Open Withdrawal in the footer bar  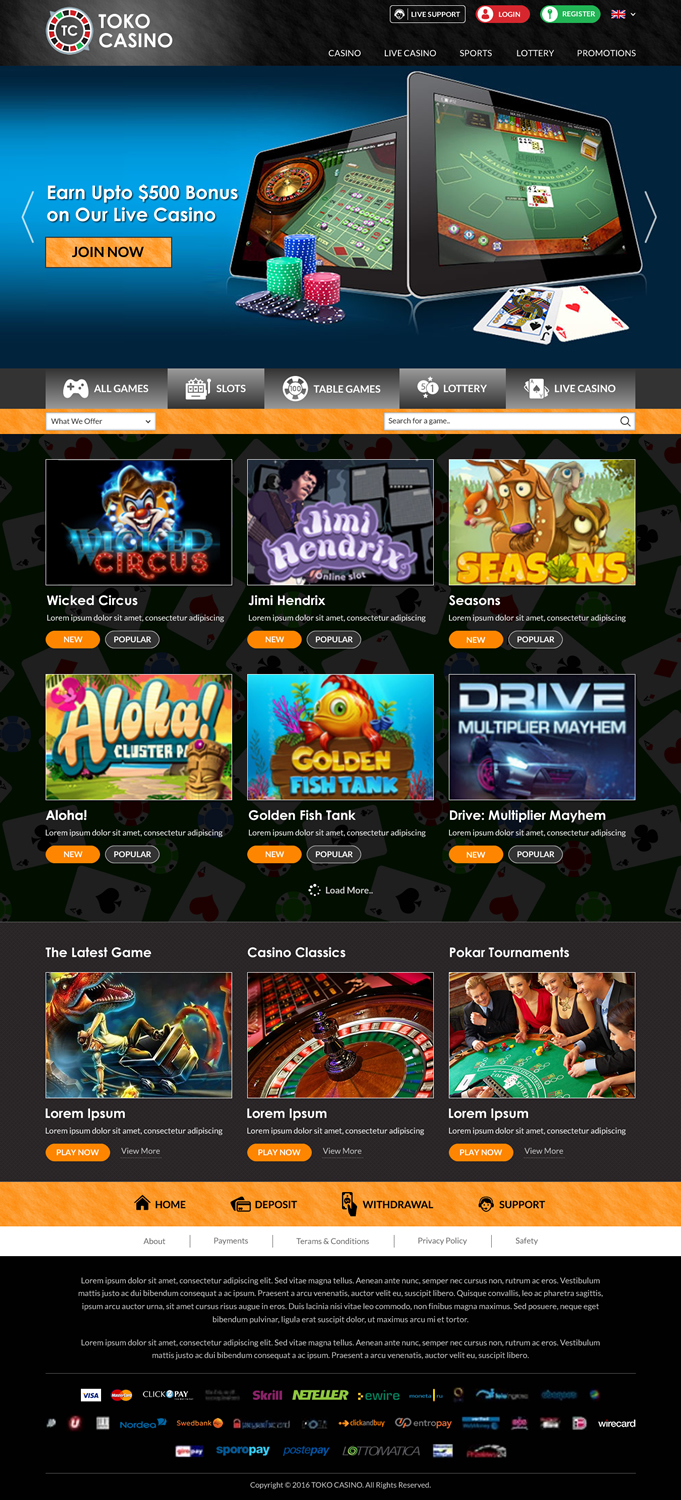(x=387, y=1204)
